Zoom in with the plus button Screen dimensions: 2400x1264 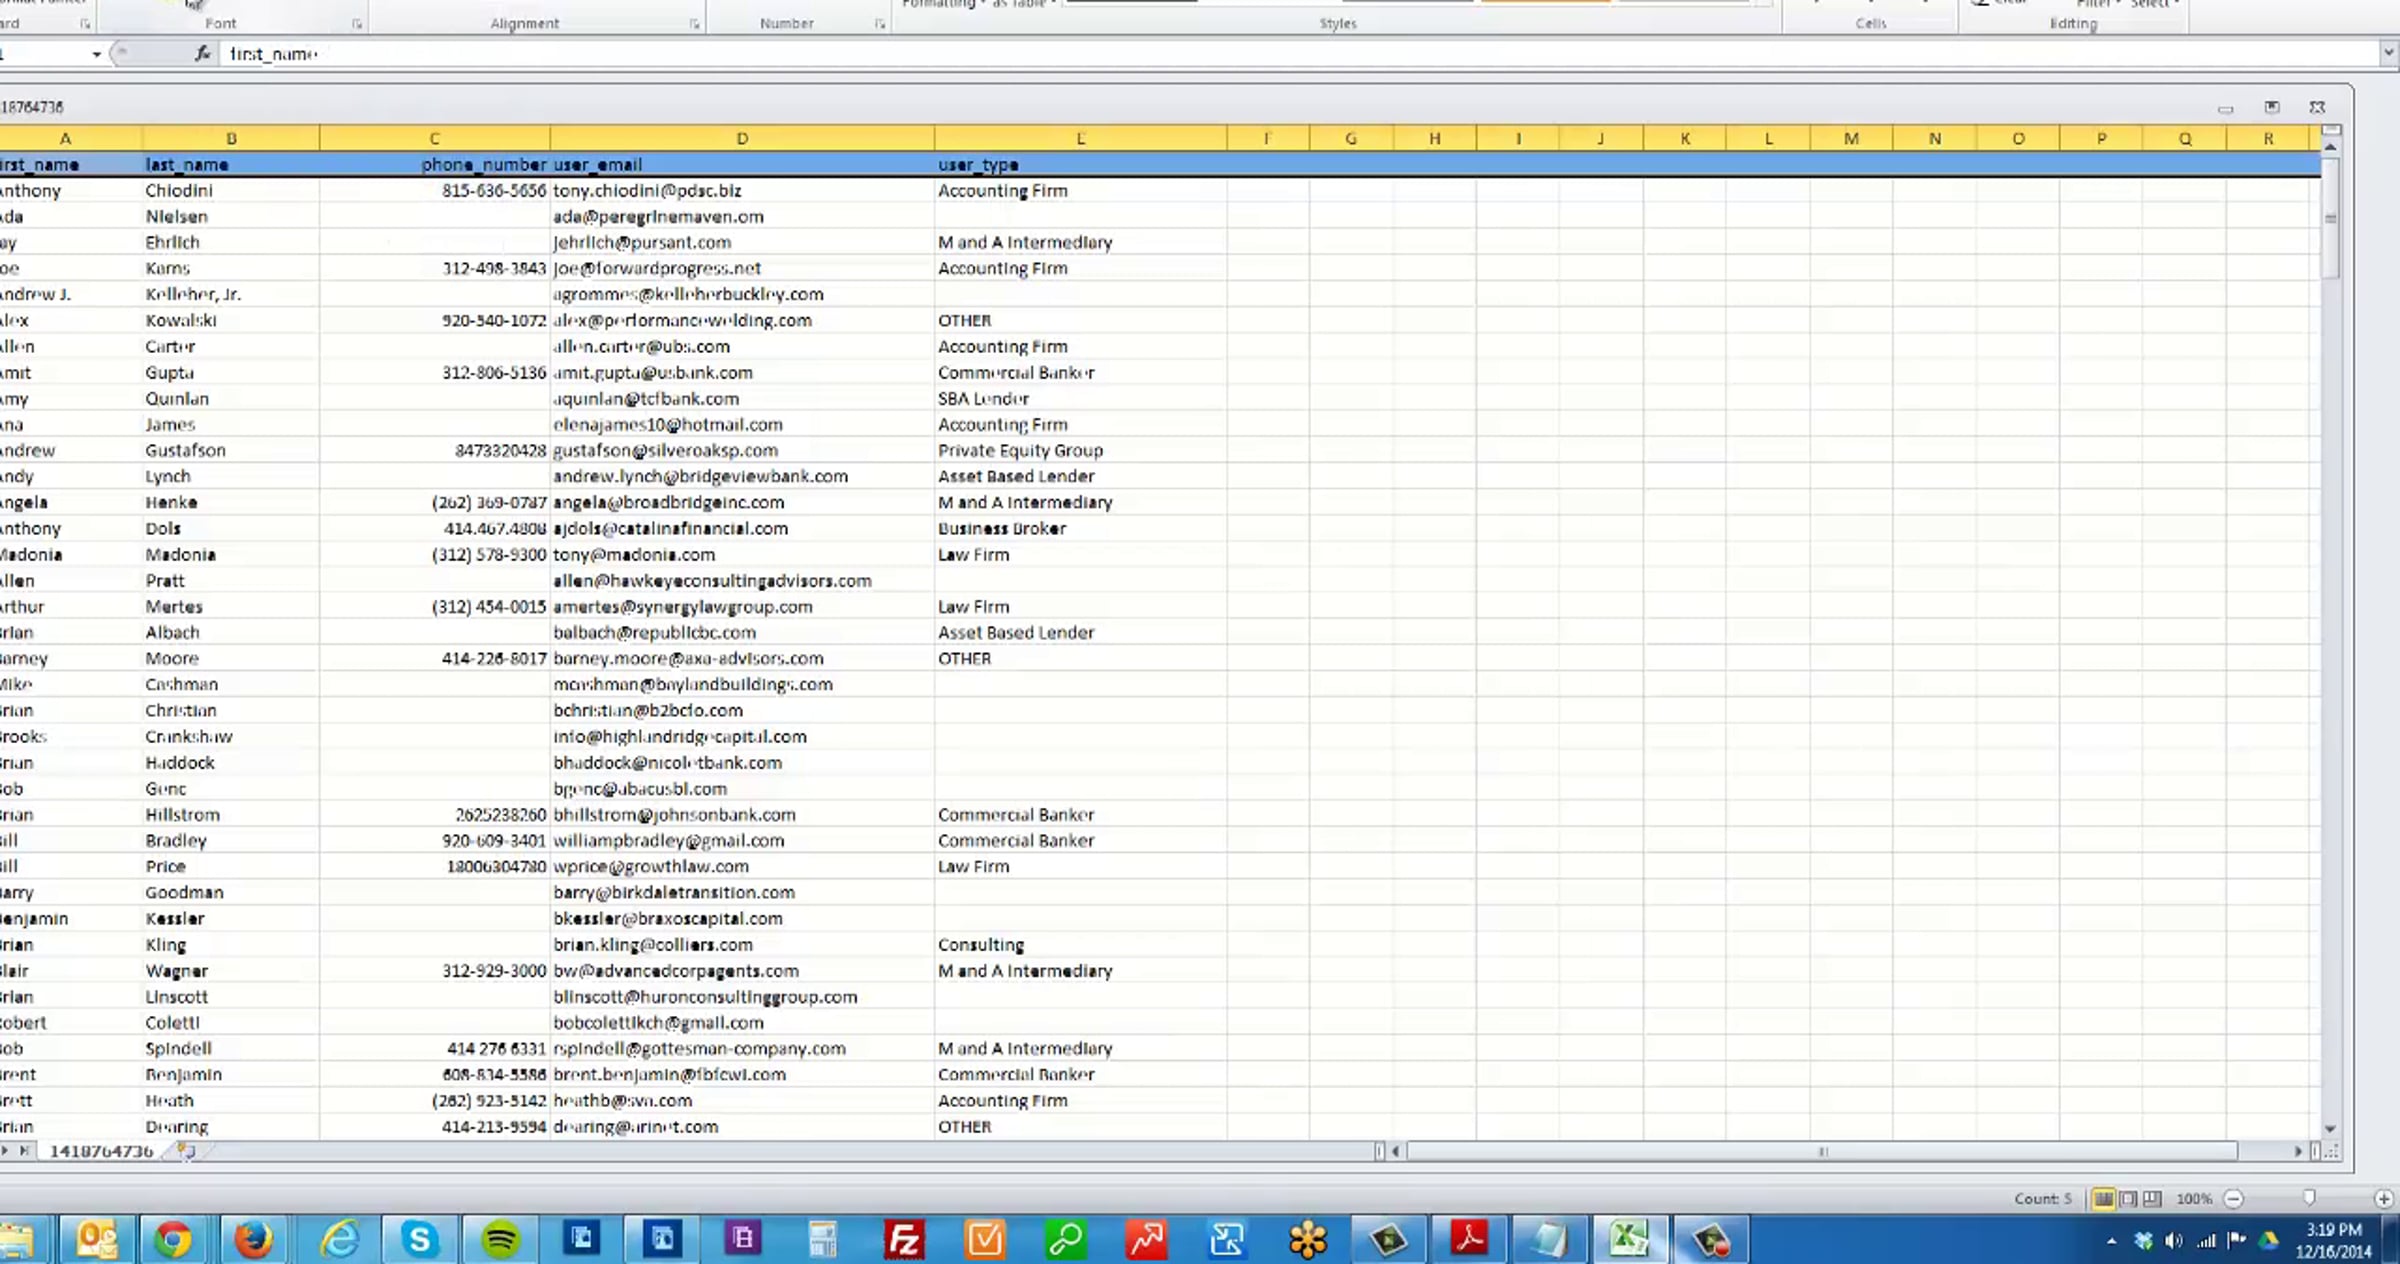(x=2383, y=1198)
